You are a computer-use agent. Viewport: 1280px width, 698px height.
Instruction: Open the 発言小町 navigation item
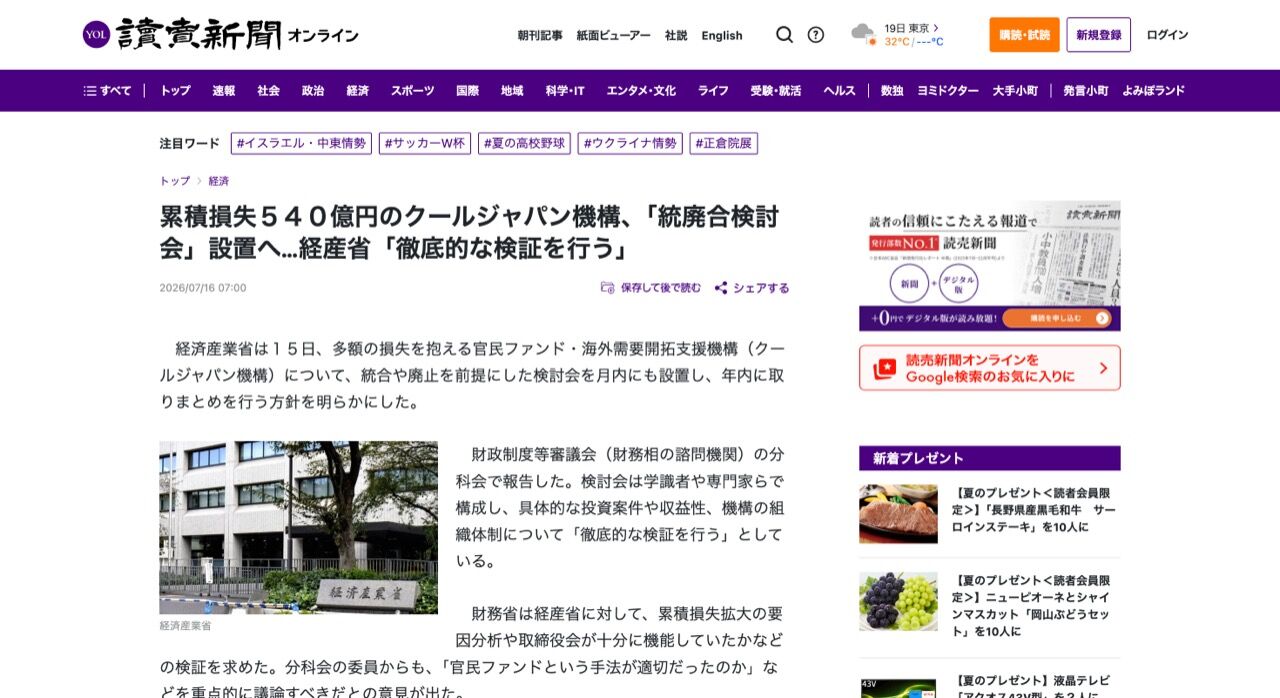[1086, 90]
